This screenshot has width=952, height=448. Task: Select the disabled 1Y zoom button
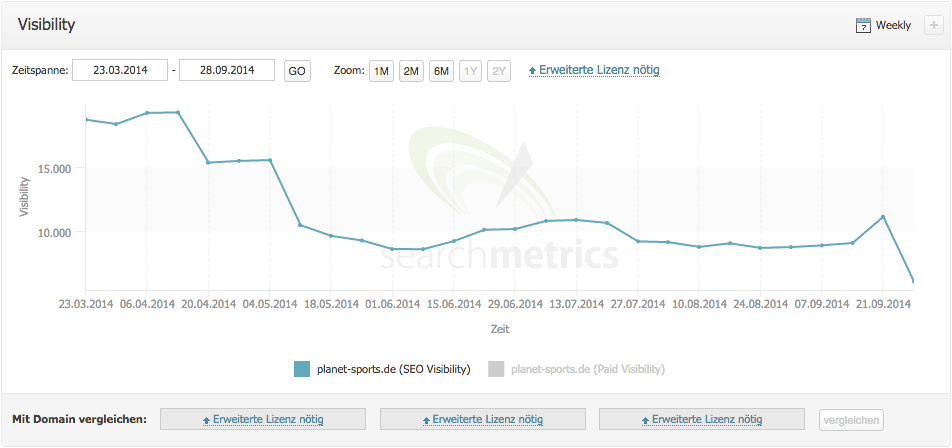coord(471,71)
